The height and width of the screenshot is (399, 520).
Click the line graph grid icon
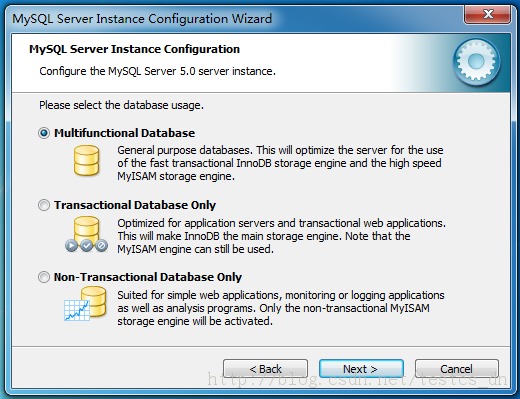[x=77, y=310]
